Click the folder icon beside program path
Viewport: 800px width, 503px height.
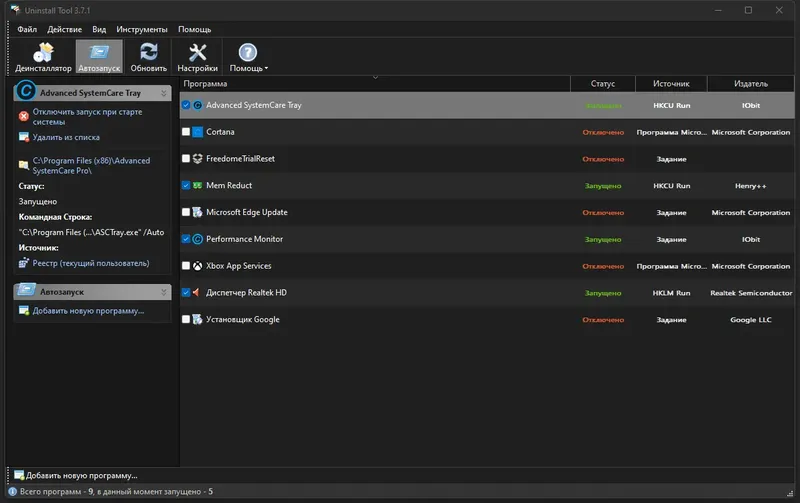[x=23, y=165]
